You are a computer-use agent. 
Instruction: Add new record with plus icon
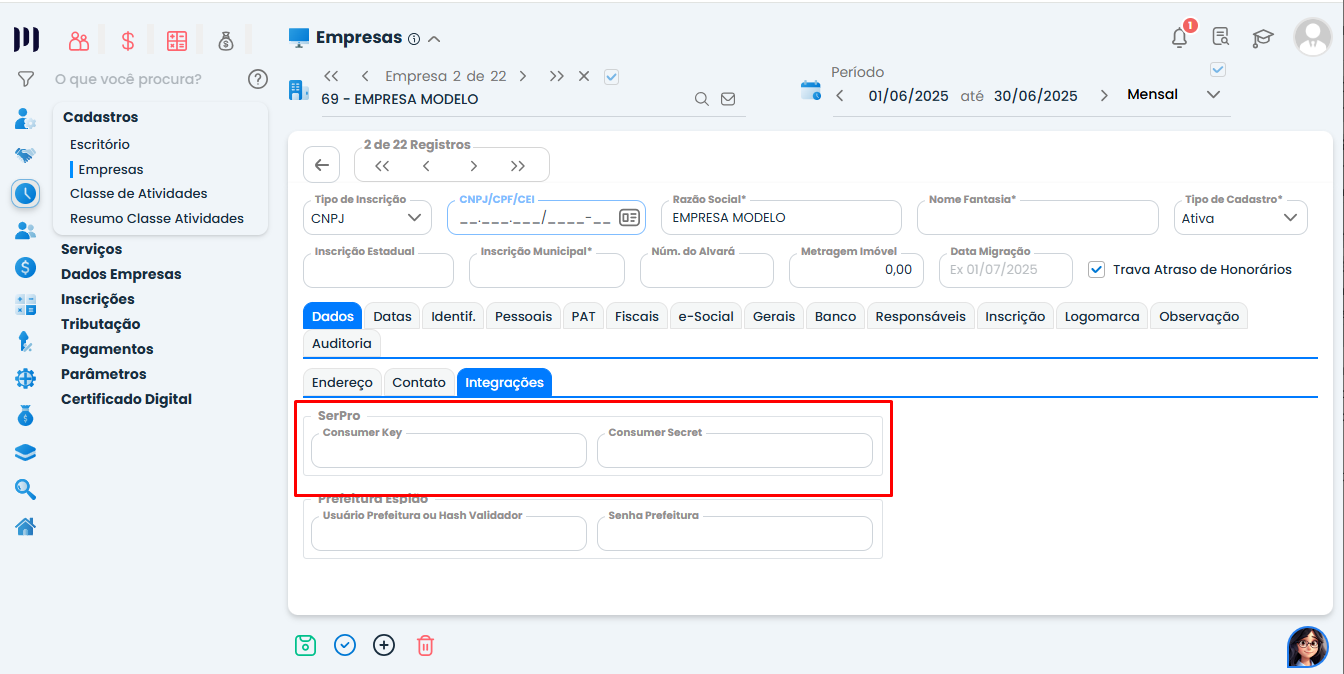click(384, 645)
